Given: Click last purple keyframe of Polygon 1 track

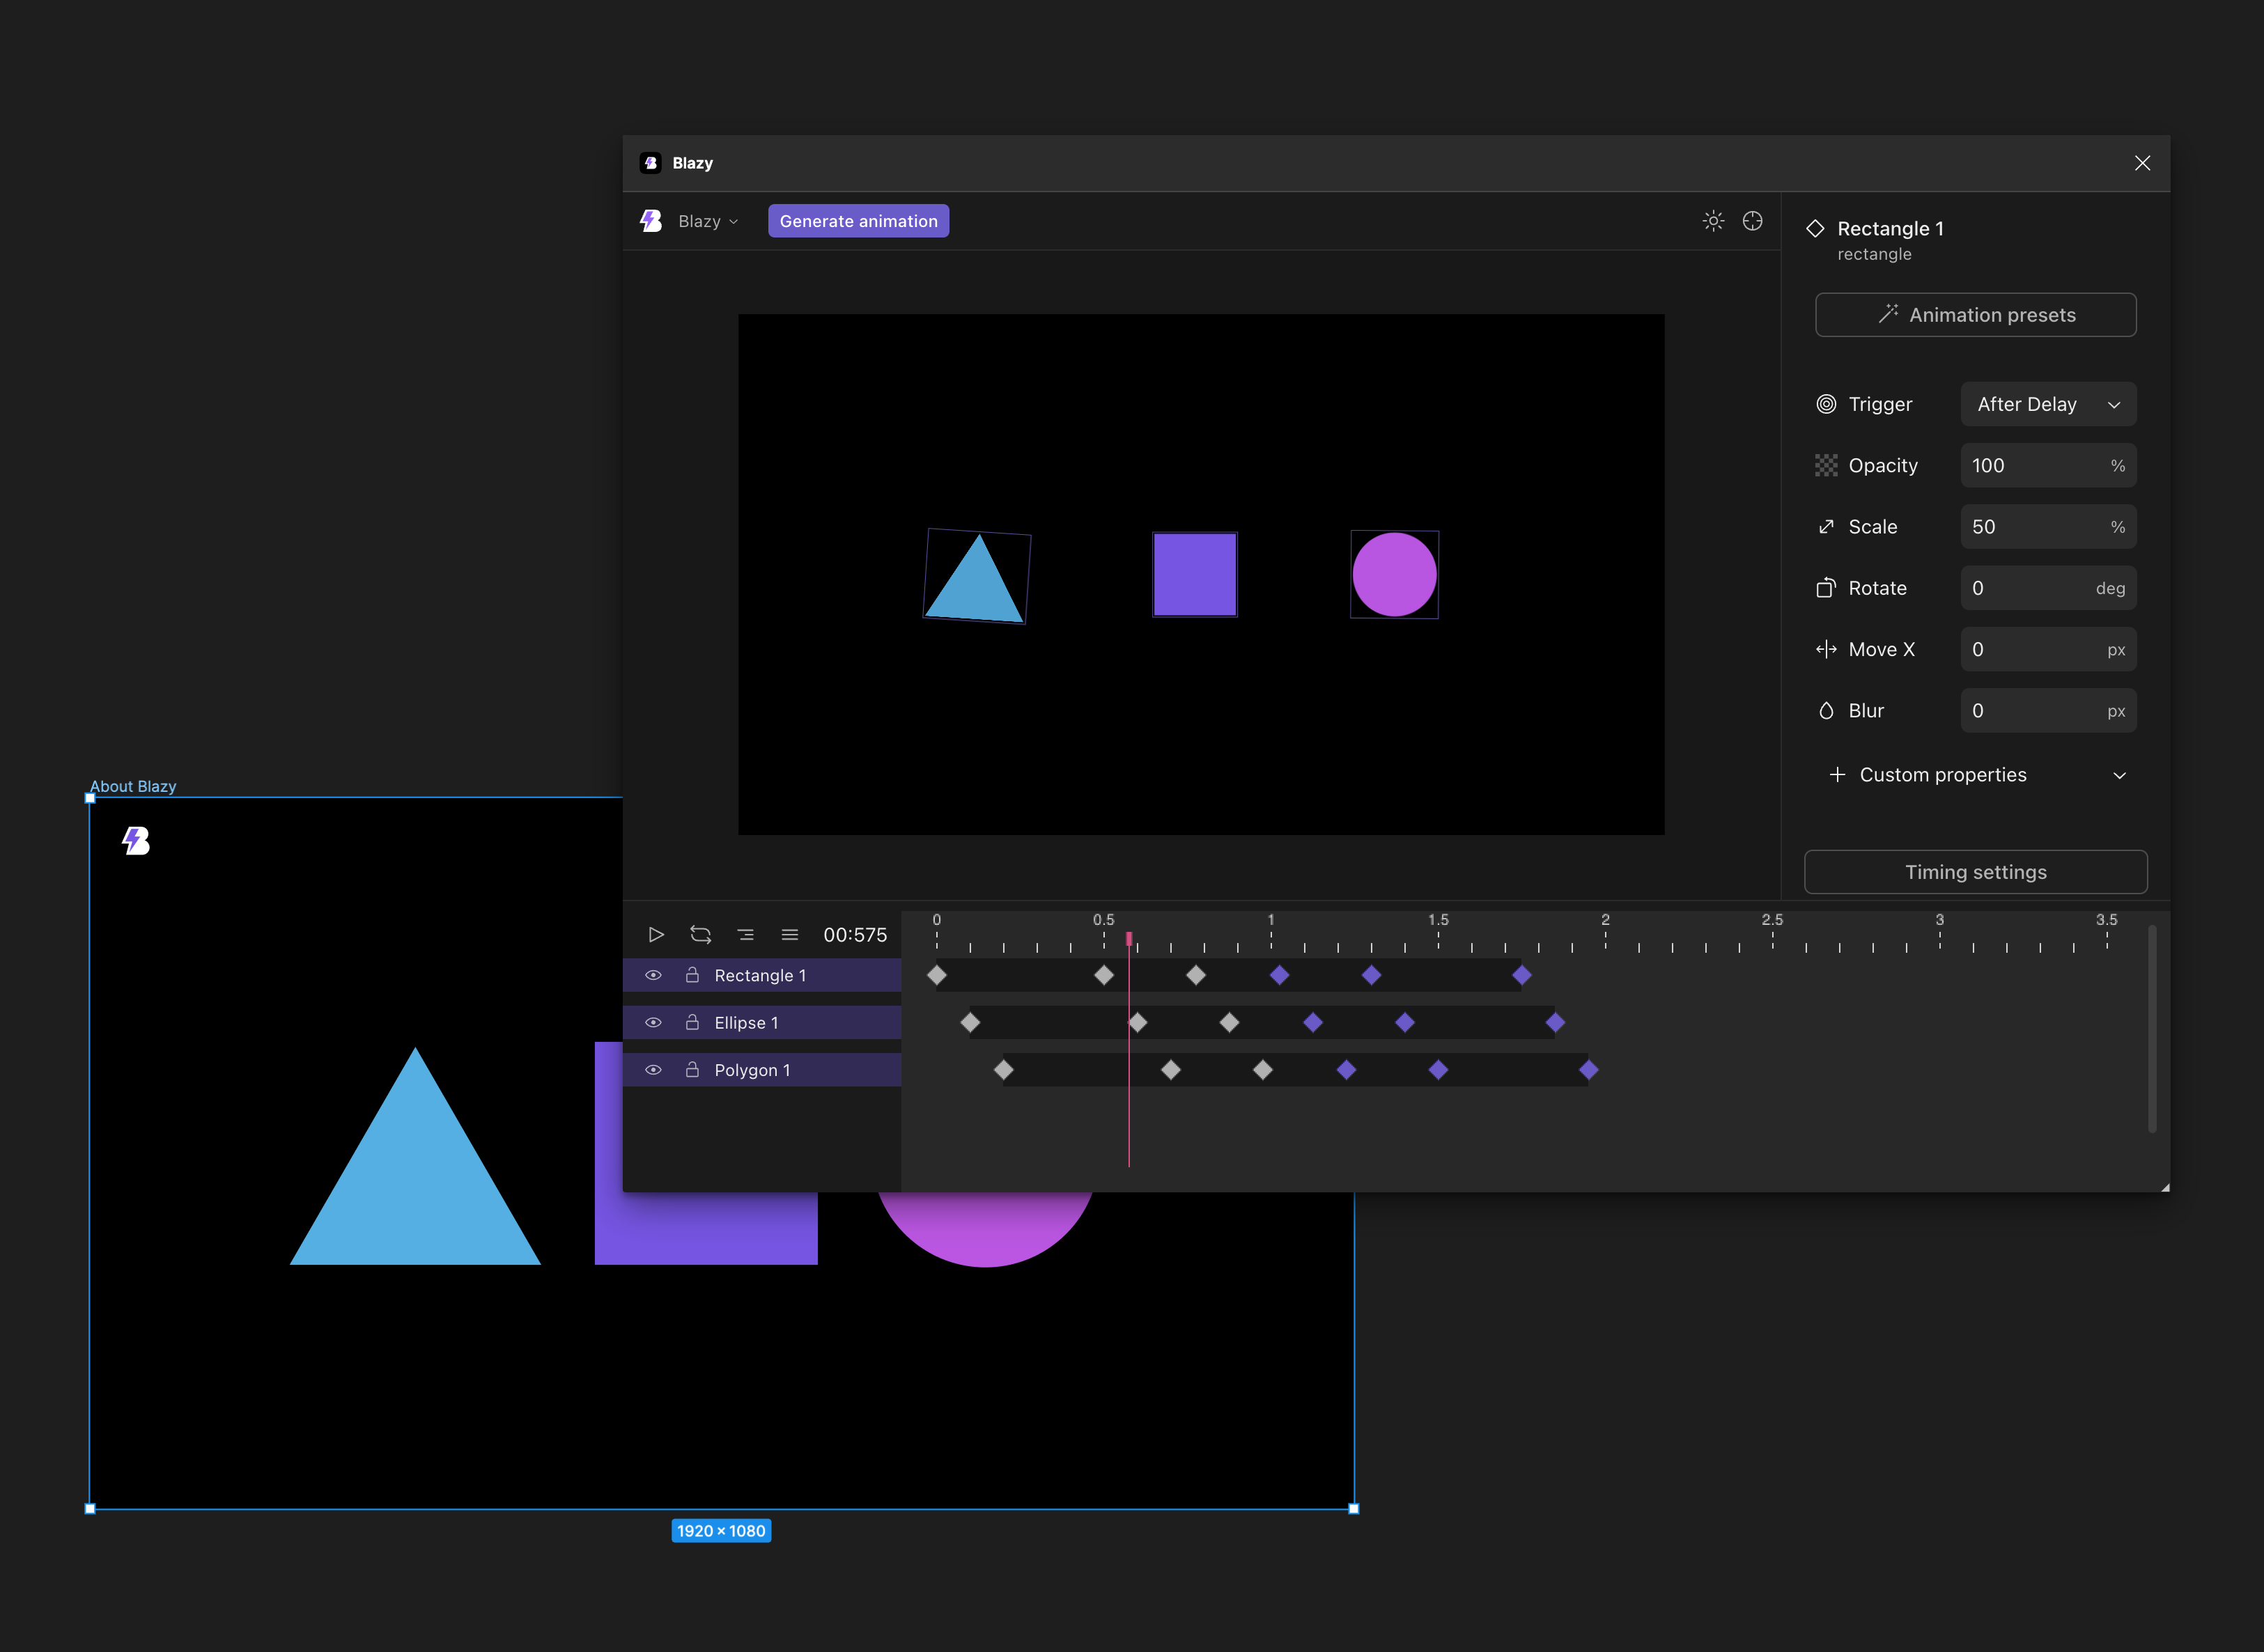Looking at the screenshot, I should pos(1588,1070).
